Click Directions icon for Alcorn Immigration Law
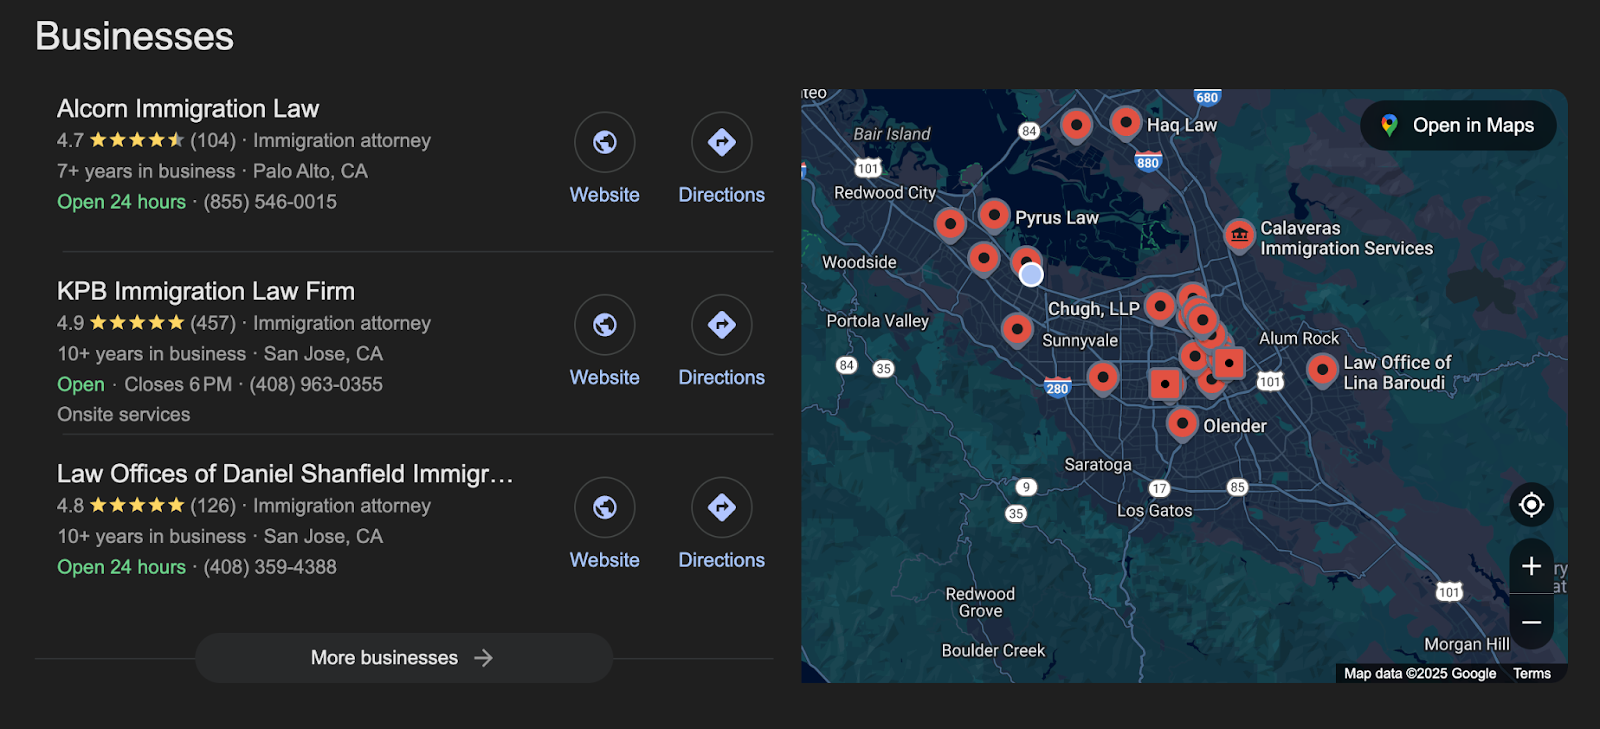This screenshot has height=729, width=1600. [x=721, y=143]
